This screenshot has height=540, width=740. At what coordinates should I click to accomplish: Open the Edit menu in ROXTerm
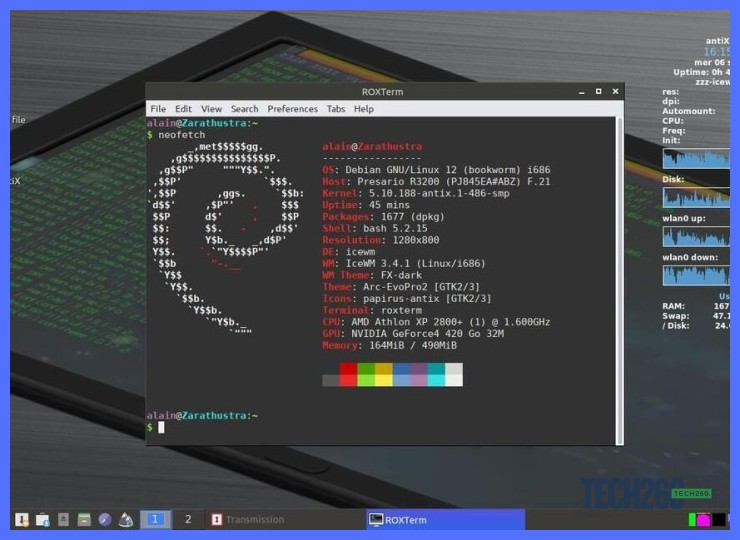pos(183,109)
